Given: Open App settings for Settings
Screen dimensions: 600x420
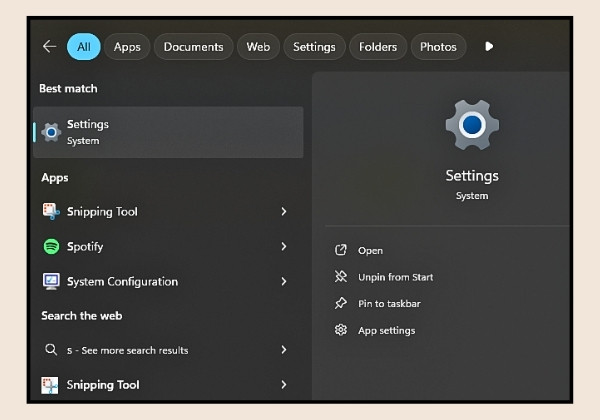Looking at the screenshot, I should (x=387, y=330).
